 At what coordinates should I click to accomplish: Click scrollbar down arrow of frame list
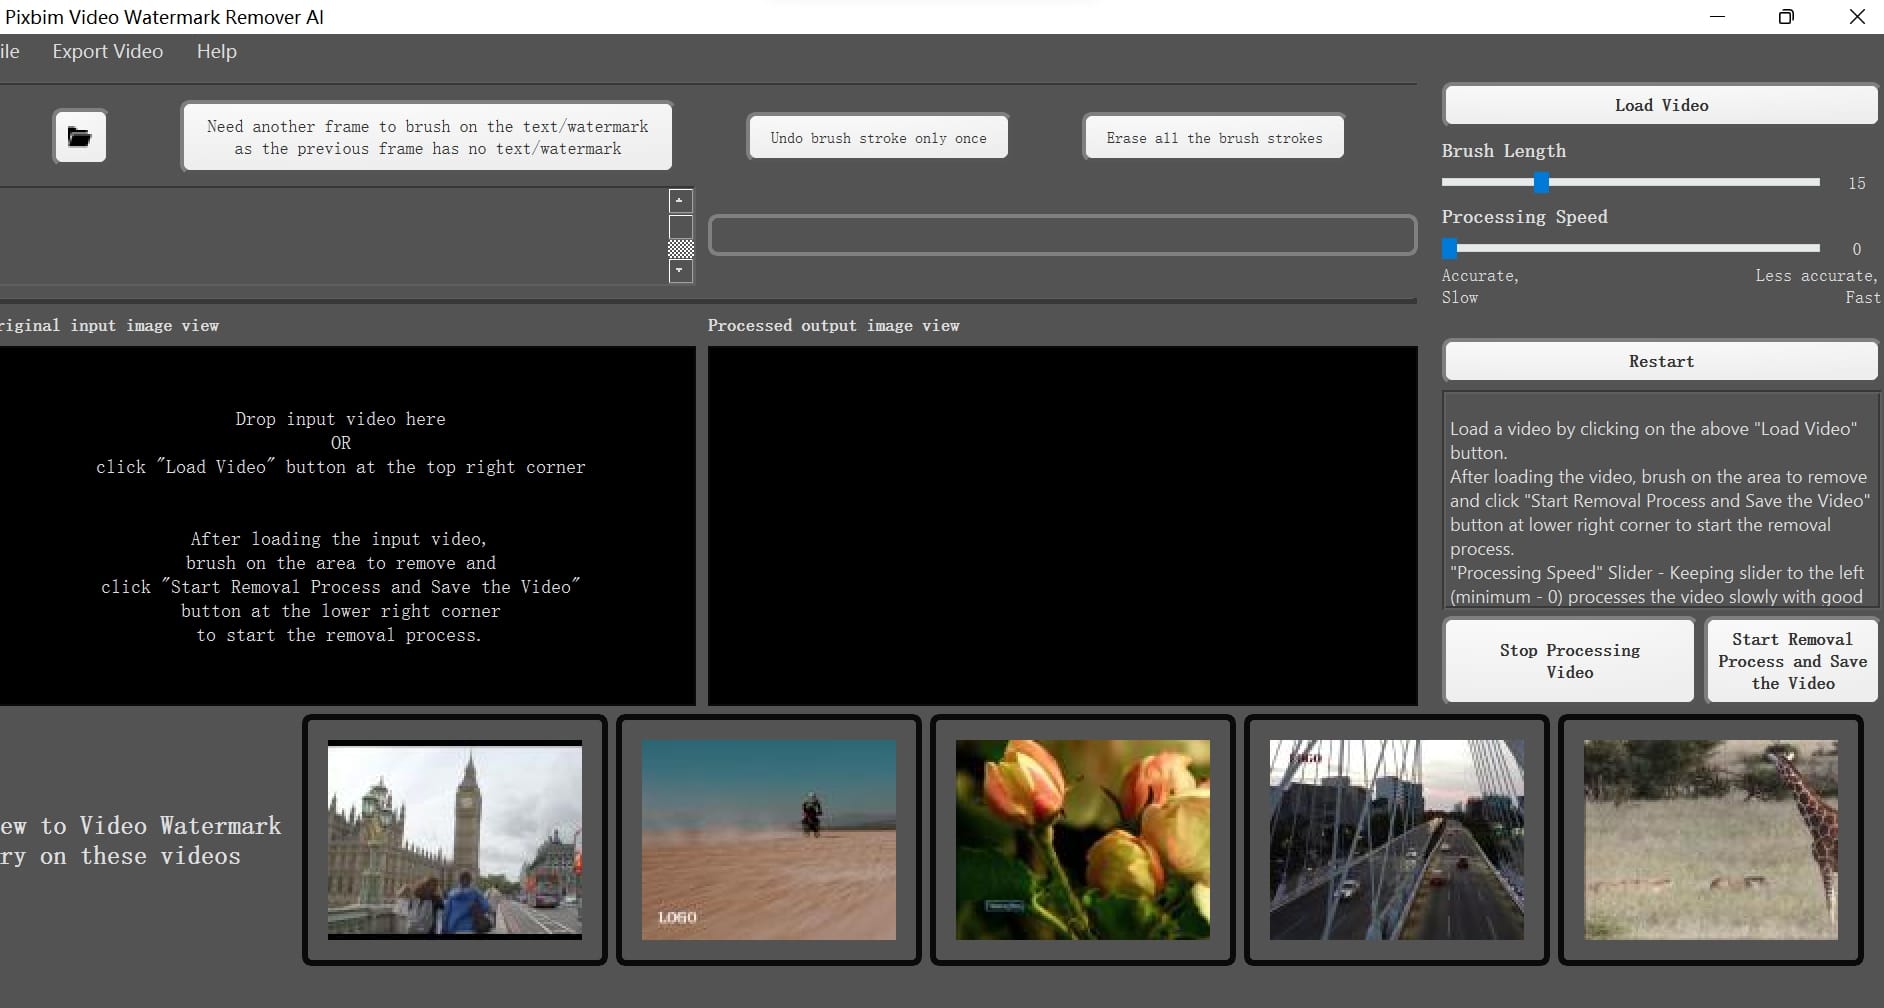680,271
